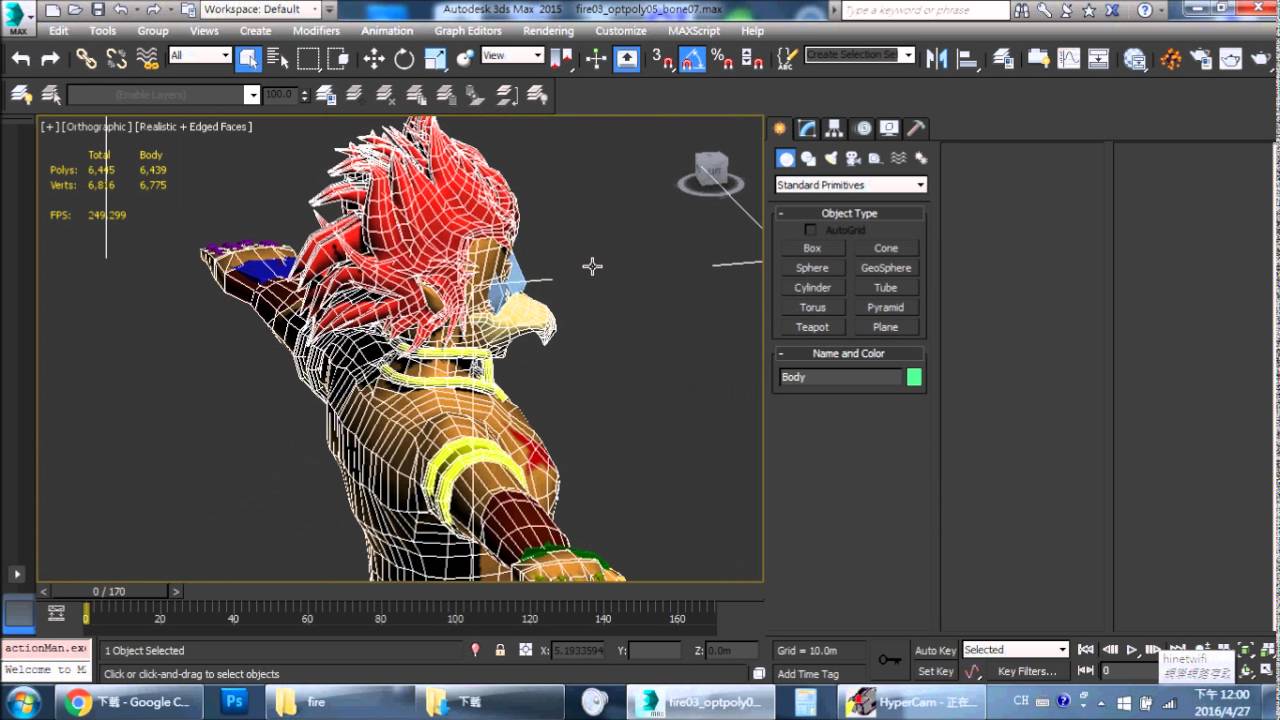The height and width of the screenshot is (720, 1280).
Task: Click the Key Filters button
Action: coord(1027,671)
